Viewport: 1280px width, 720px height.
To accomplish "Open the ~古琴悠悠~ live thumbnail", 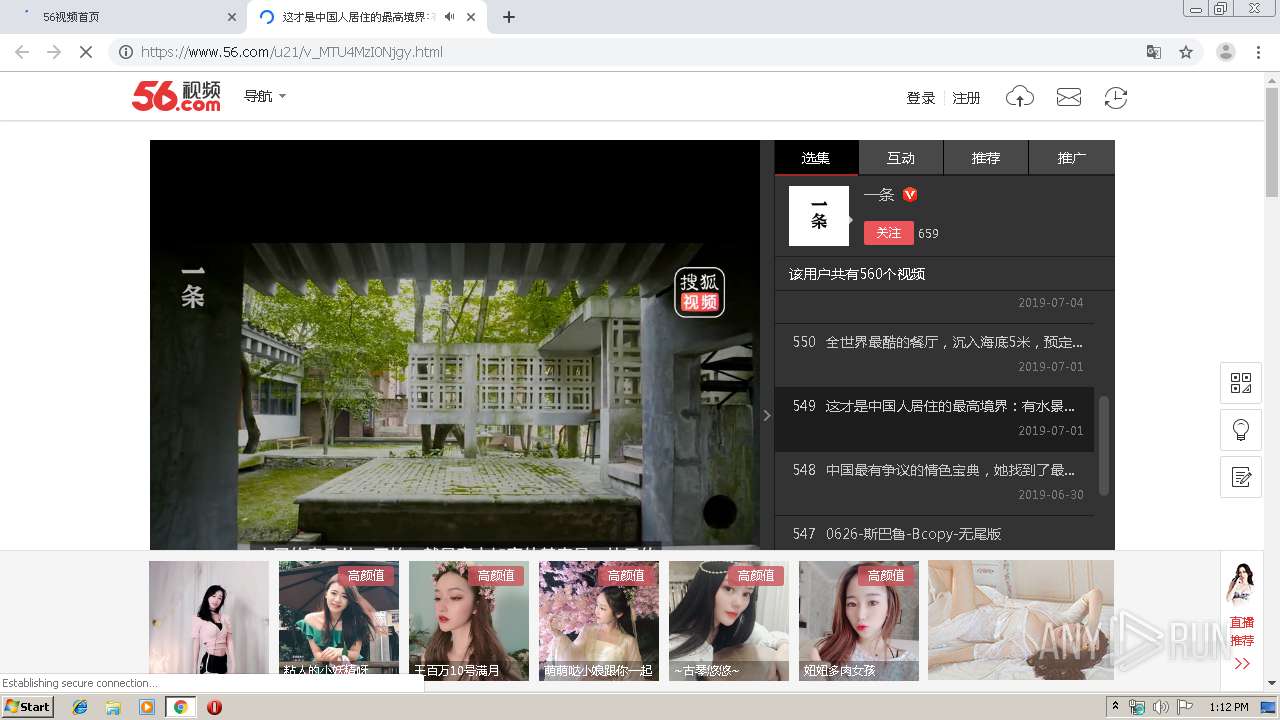I will point(729,620).
